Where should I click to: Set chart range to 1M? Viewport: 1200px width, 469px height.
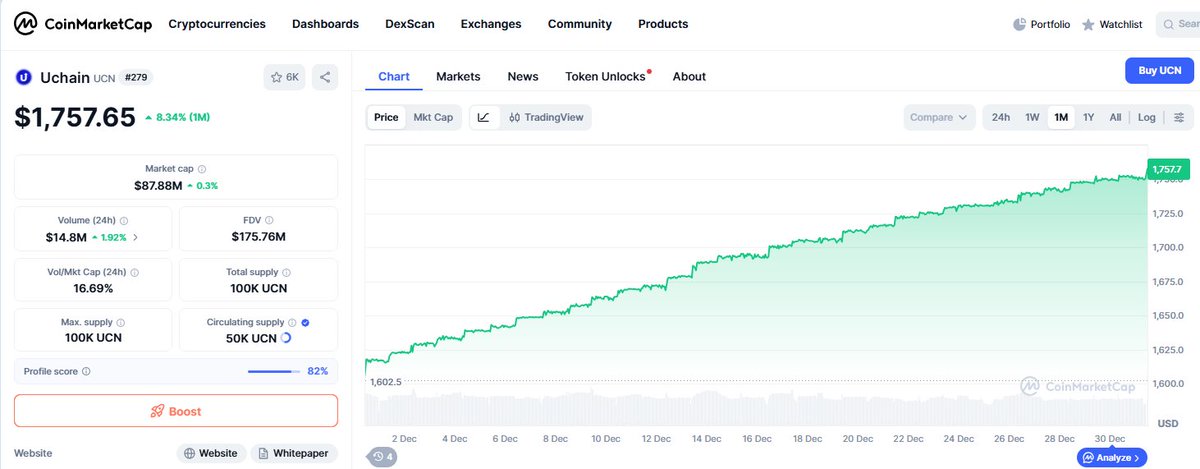(1061, 117)
